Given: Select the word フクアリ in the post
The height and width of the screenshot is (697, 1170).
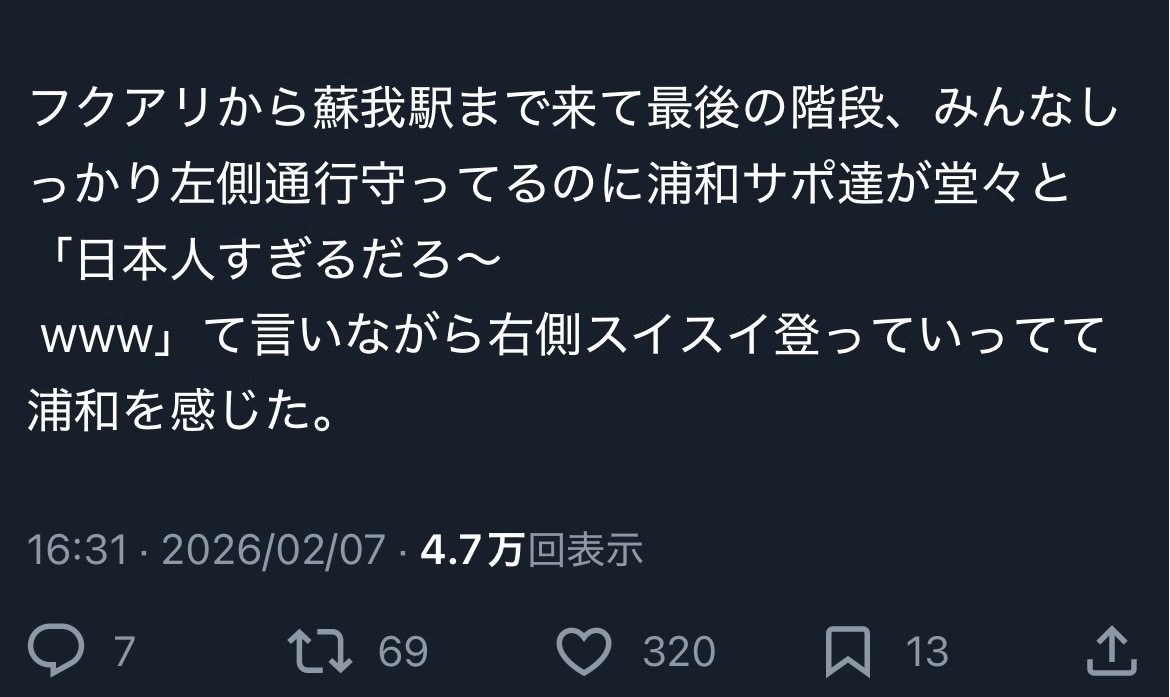Looking at the screenshot, I should 122,109.
